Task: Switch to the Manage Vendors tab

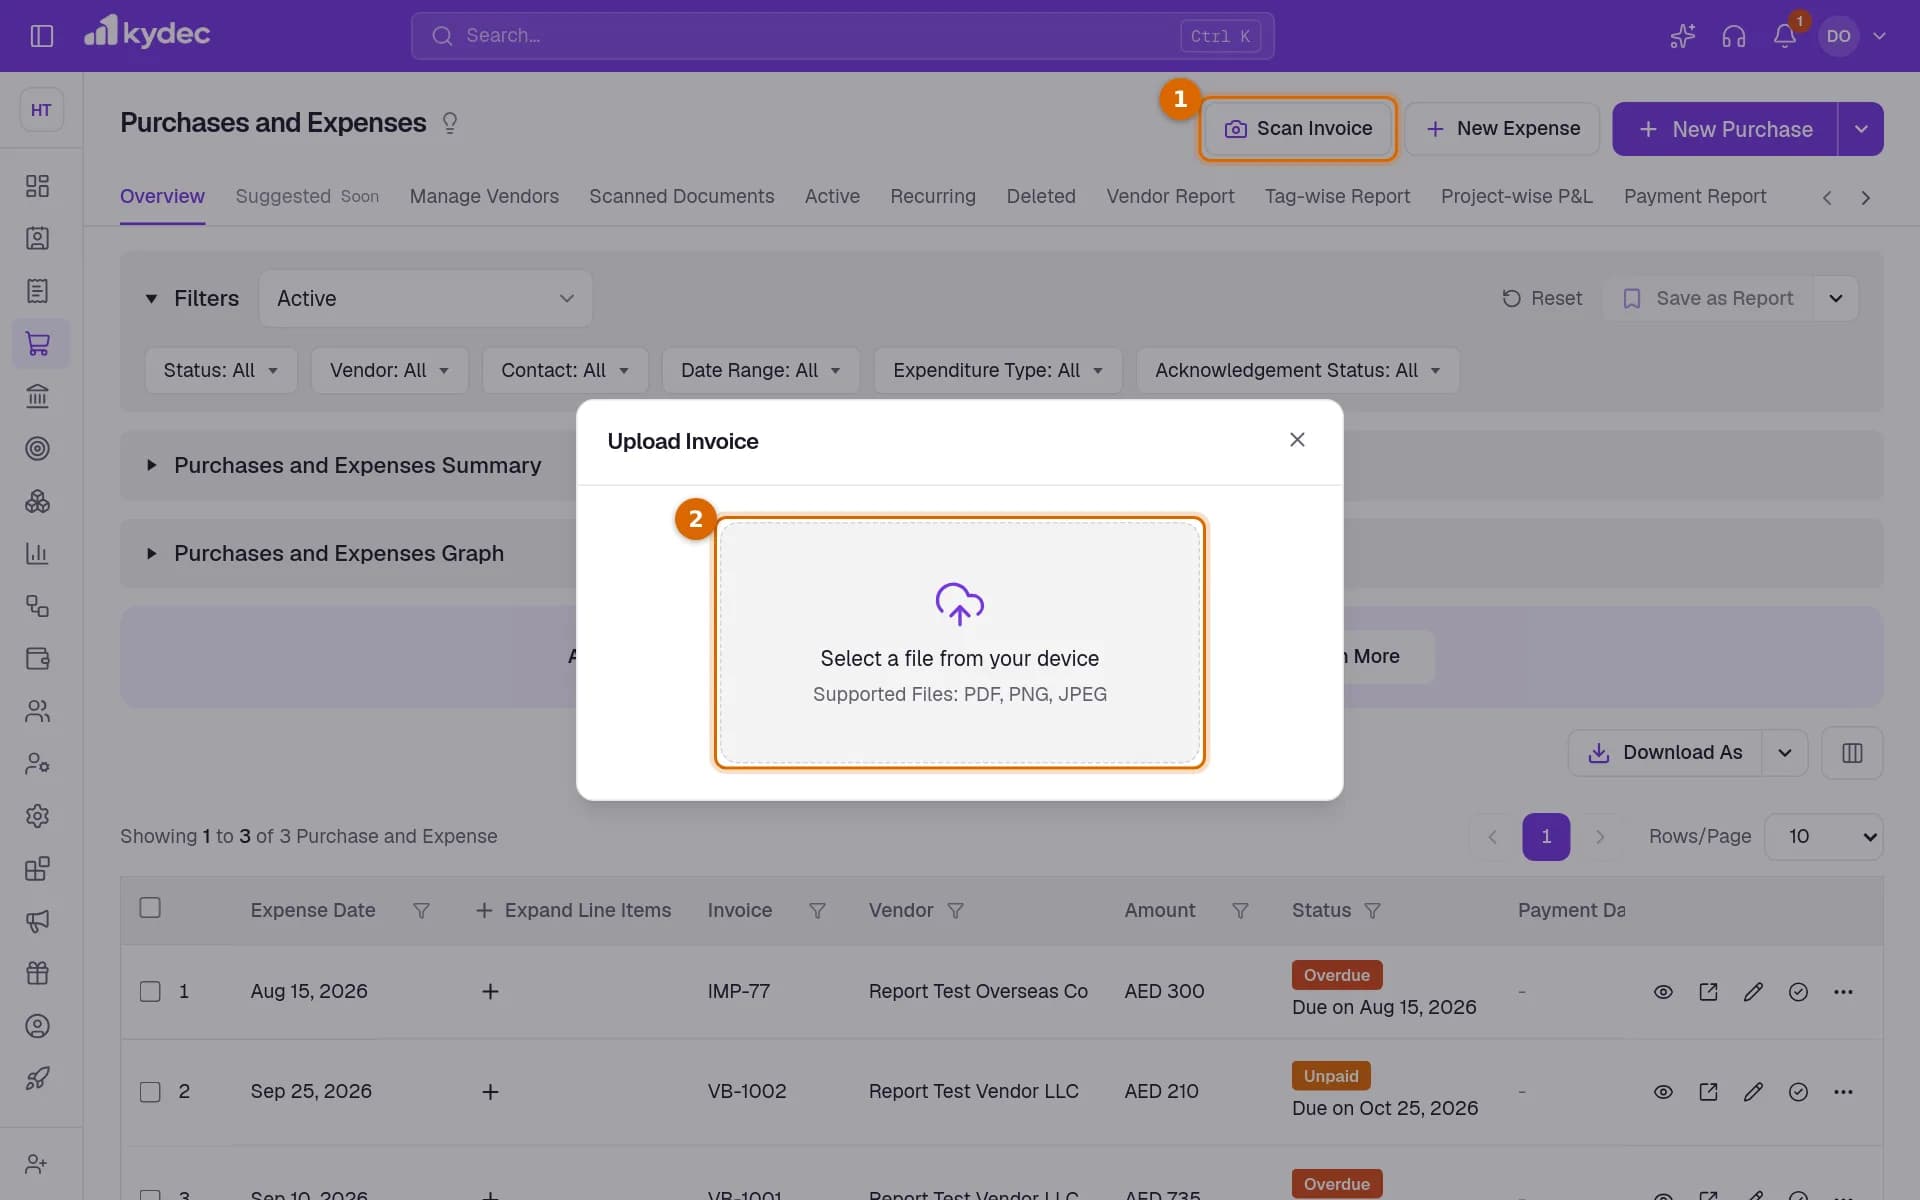Action: (484, 196)
